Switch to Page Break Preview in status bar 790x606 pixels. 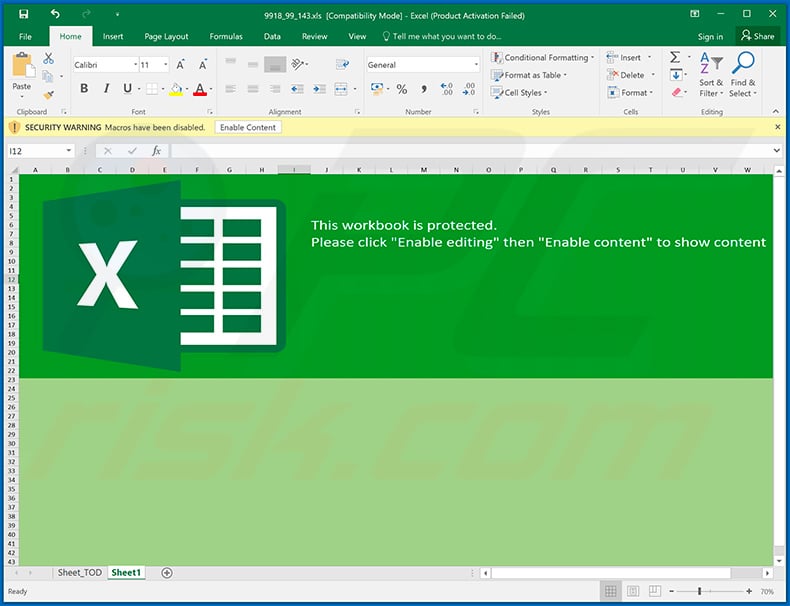tap(654, 590)
